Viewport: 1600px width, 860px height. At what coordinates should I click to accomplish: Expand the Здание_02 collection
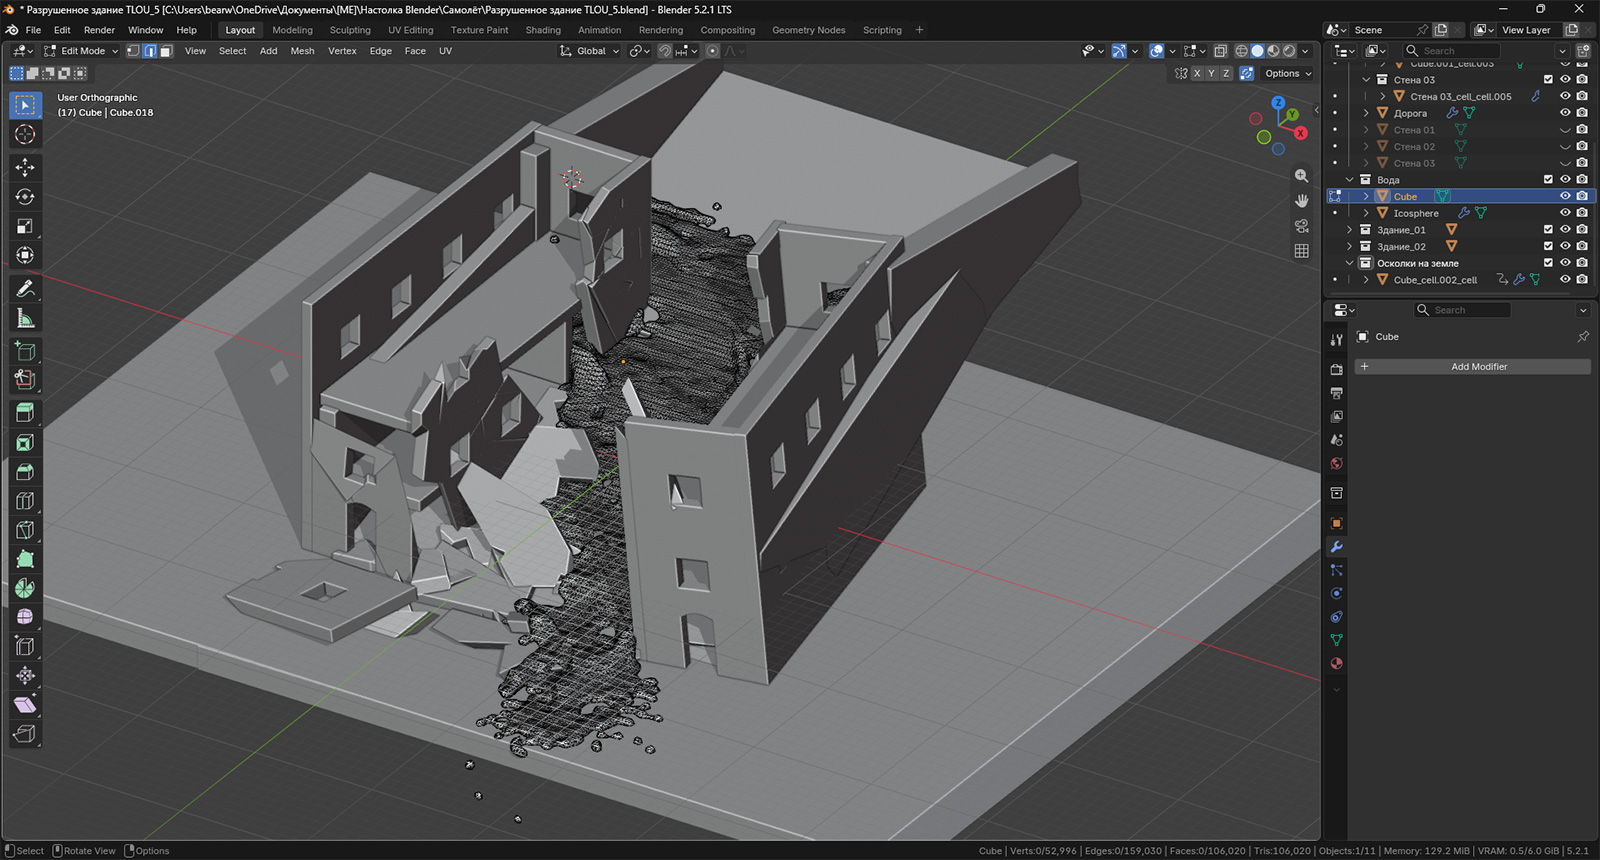1350,247
